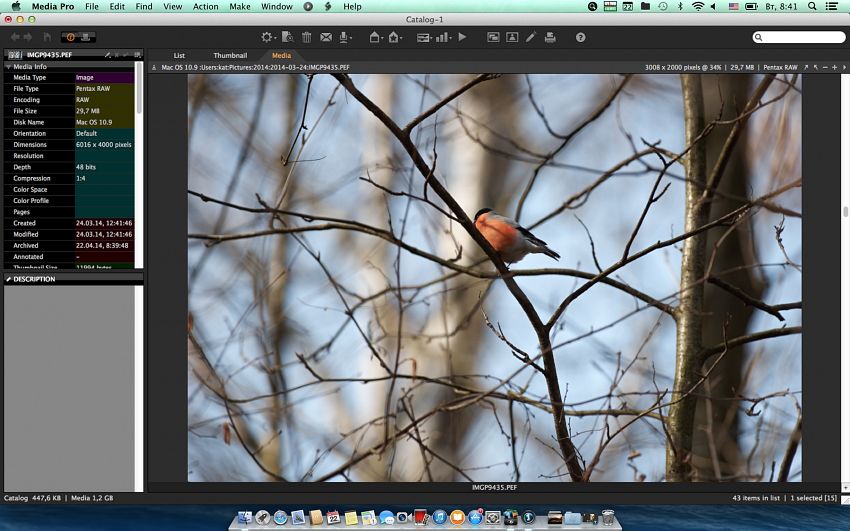Open the Action gear menu in toolbar
The image size is (850, 531).
tap(267, 37)
